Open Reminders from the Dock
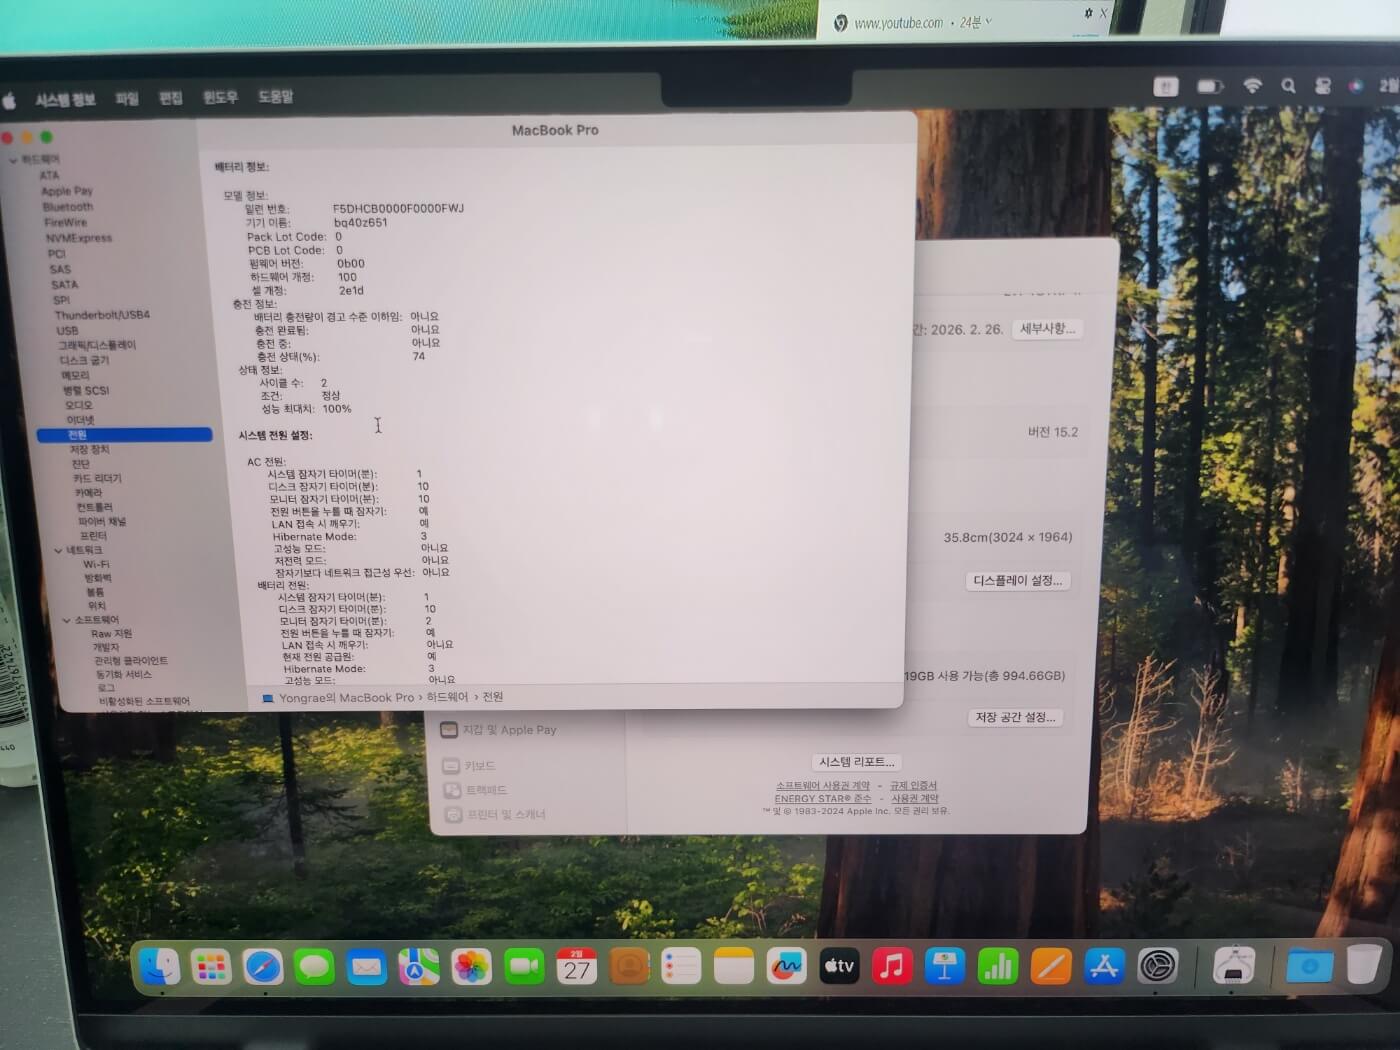The height and width of the screenshot is (1050, 1400). tap(681, 967)
